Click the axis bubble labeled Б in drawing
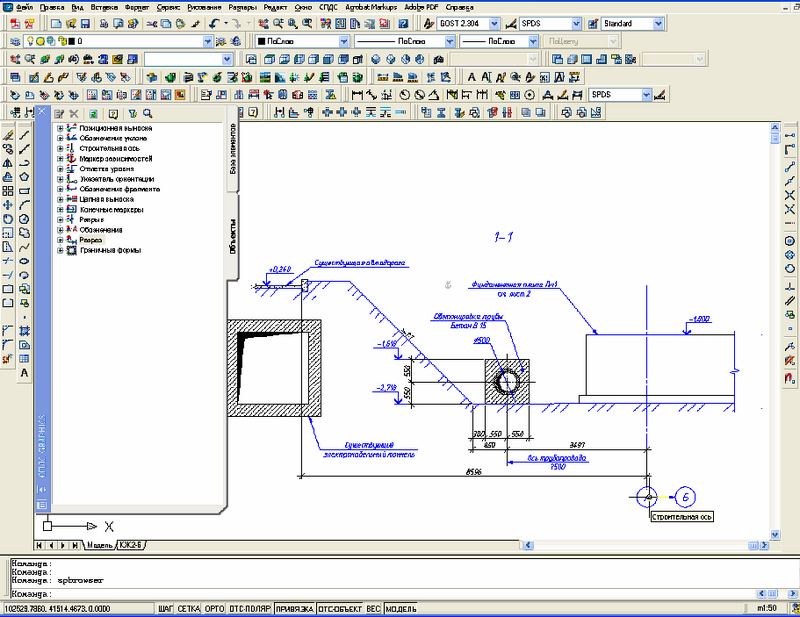 [x=685, y=497]
